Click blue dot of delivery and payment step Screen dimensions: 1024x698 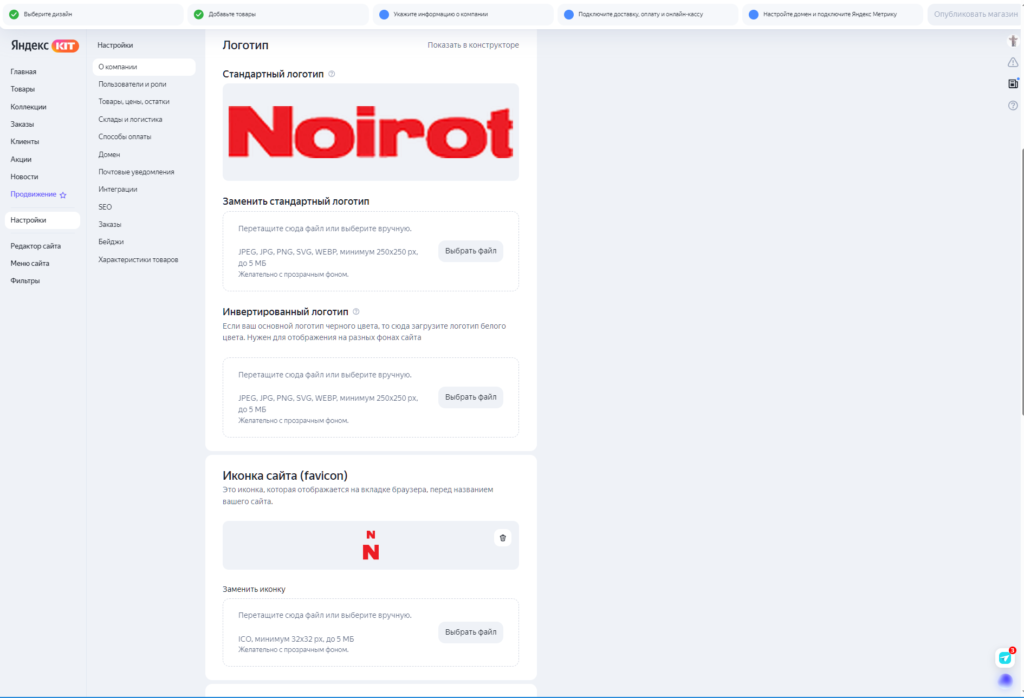pos(569,14)
